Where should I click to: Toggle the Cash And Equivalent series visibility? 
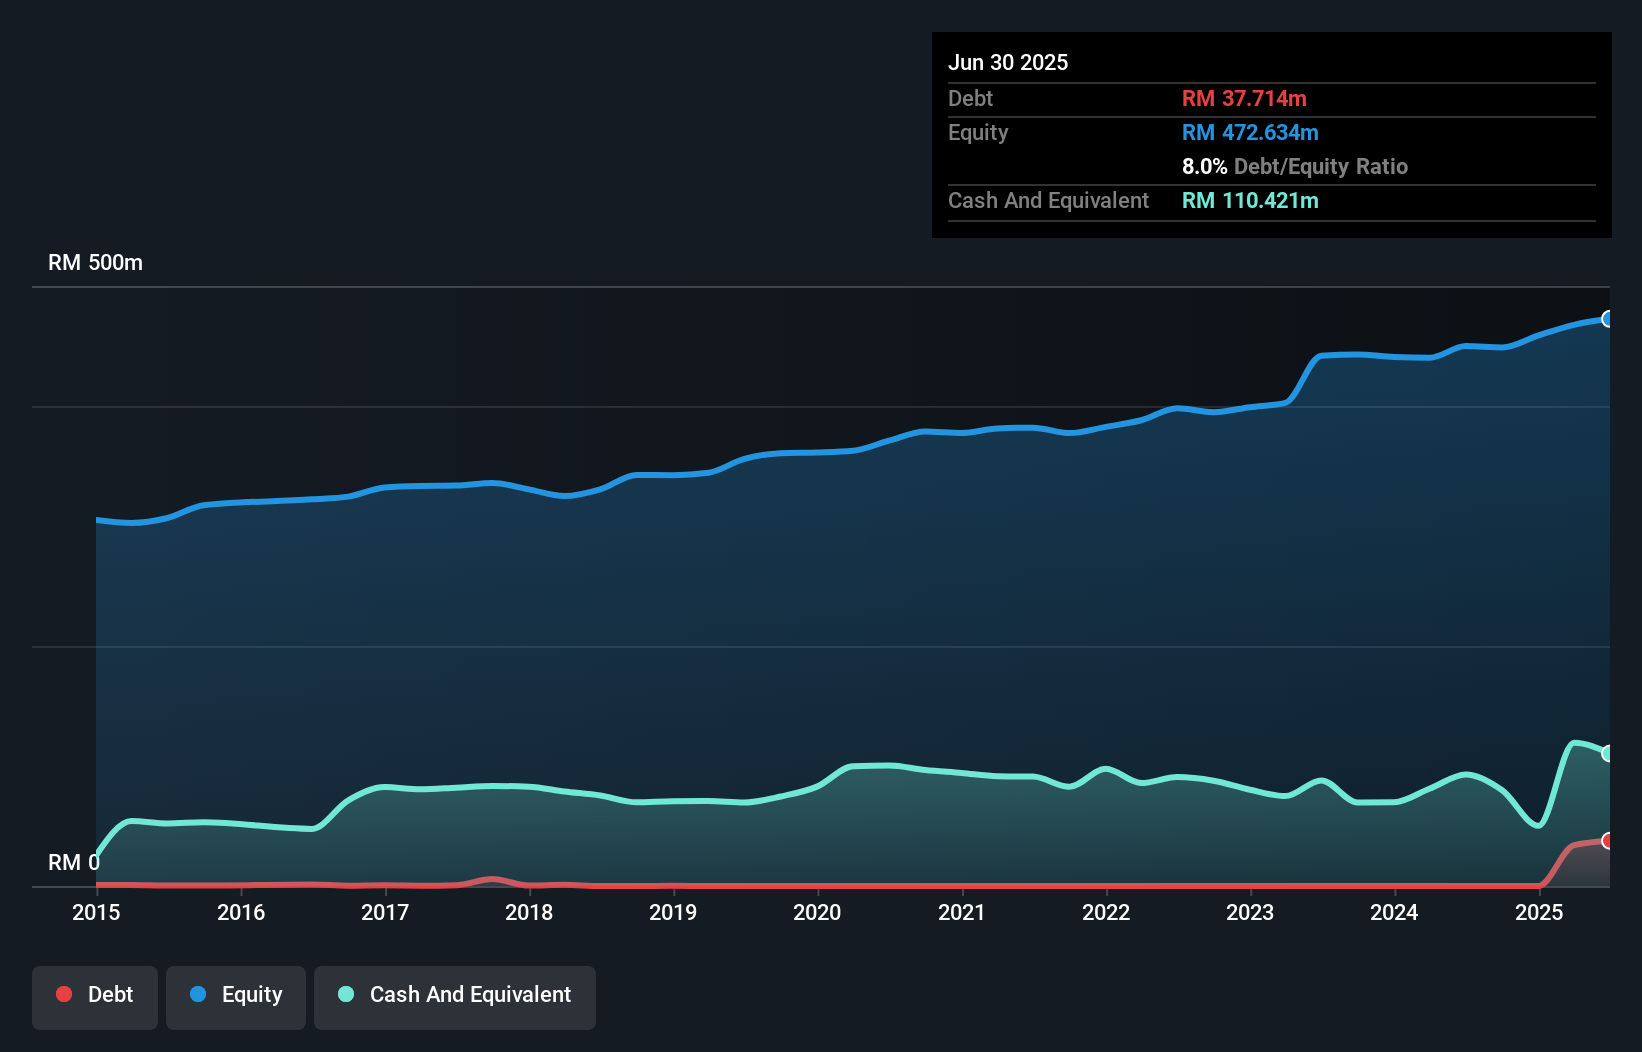(x=454, y=995)
